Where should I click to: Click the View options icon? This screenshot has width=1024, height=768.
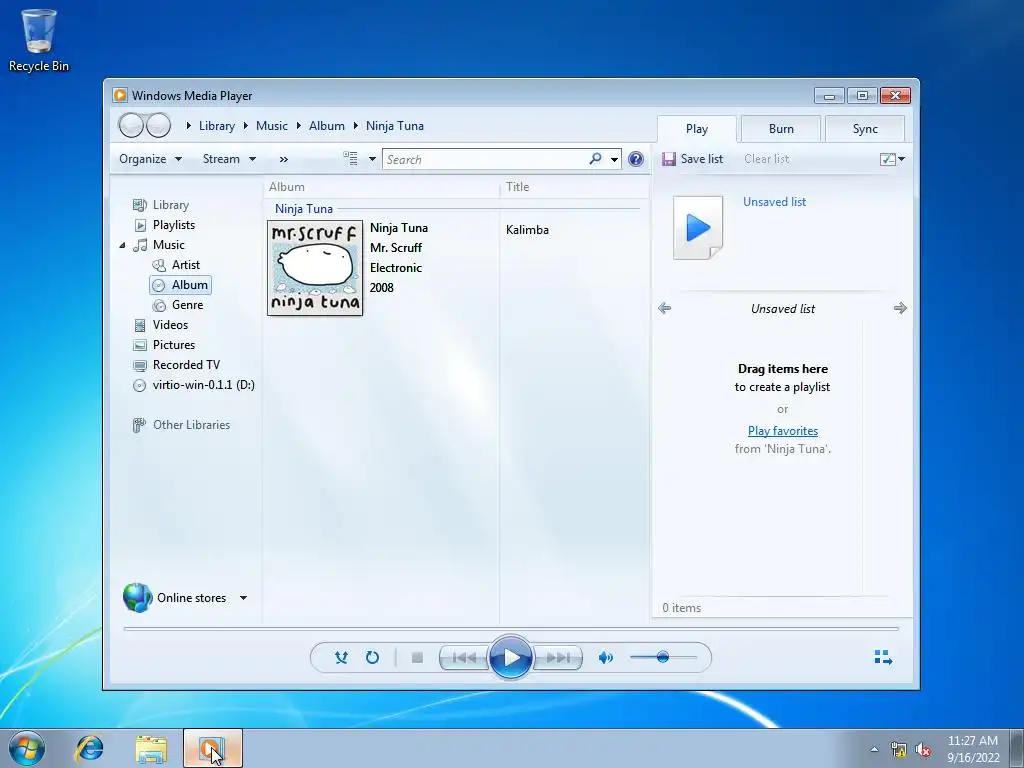click(351, 159)
